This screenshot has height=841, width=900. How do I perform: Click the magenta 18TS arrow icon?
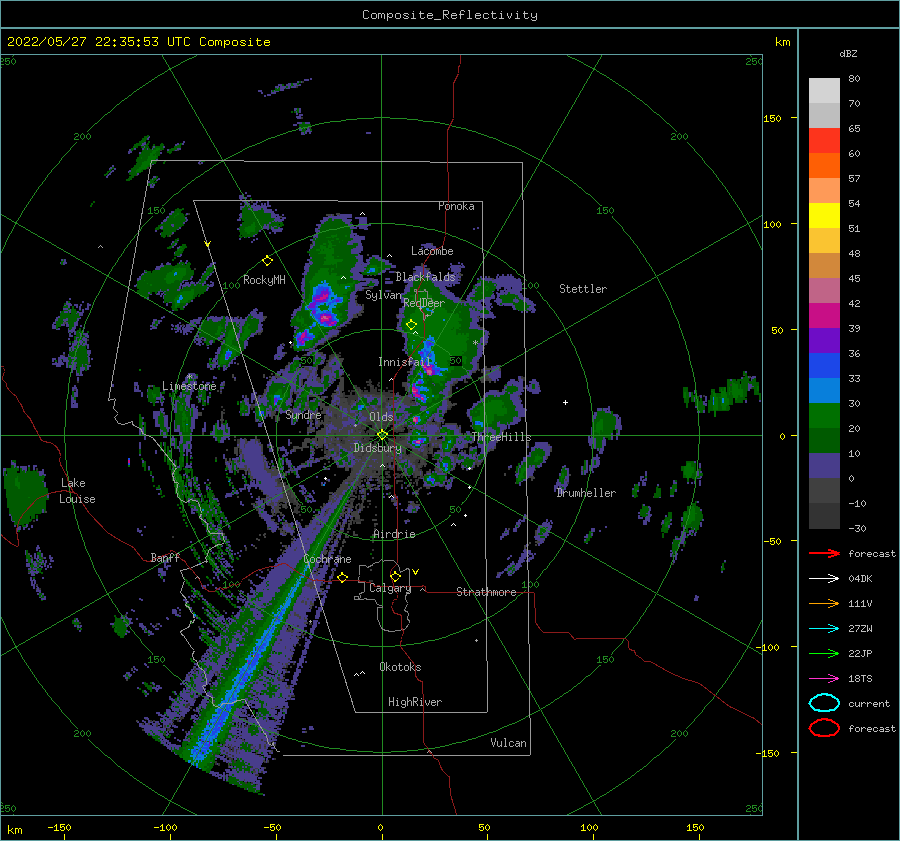click(824, 678)
